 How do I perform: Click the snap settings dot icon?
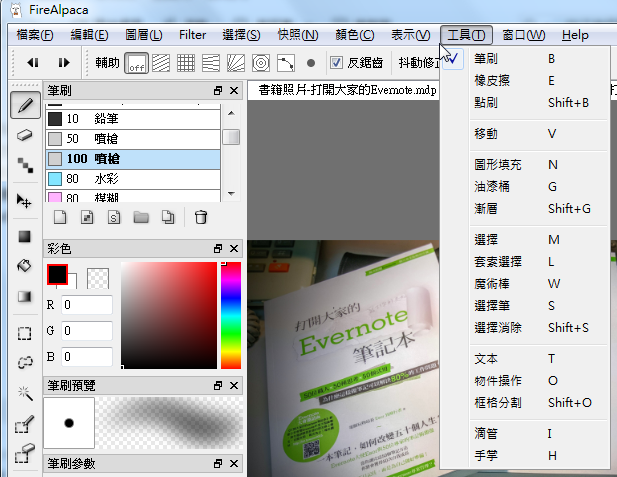(311, 63)
